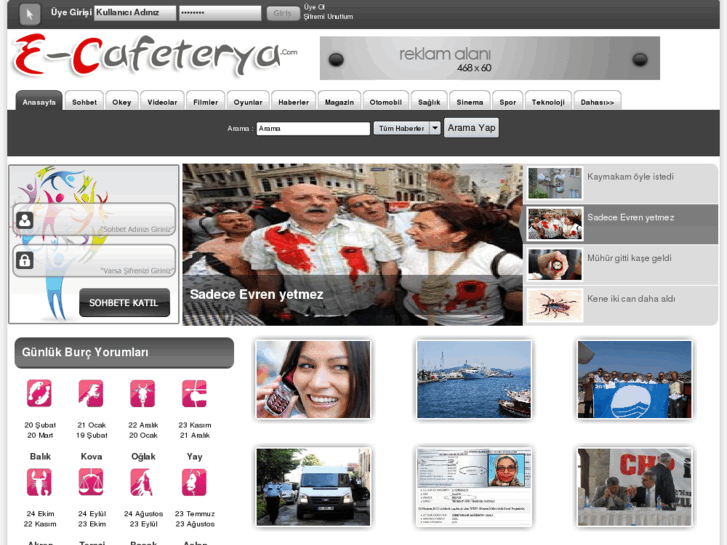This screenshot has width=727, height=545.
Task: Click the Oğlak sign label
Action: (143, 457)
